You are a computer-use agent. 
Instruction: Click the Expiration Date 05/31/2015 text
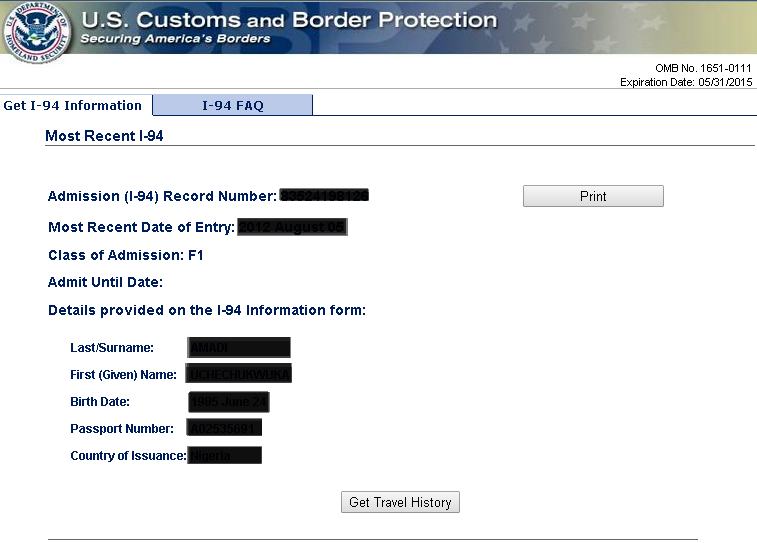click(685, 82)
